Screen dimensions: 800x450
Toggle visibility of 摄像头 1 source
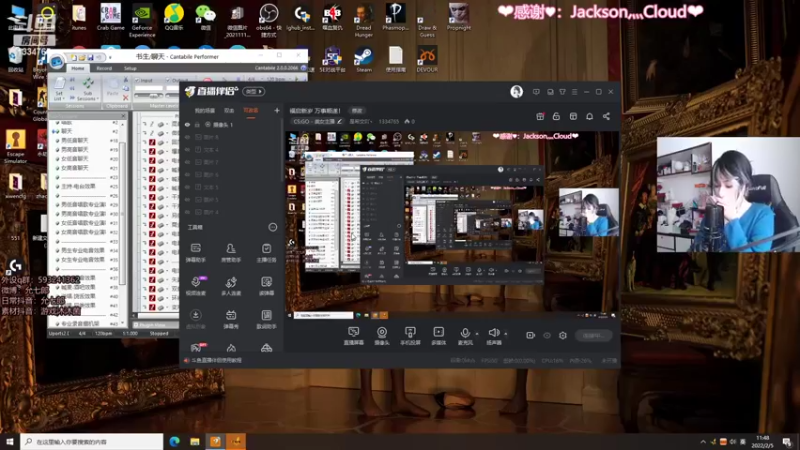[x=187, y=124]
